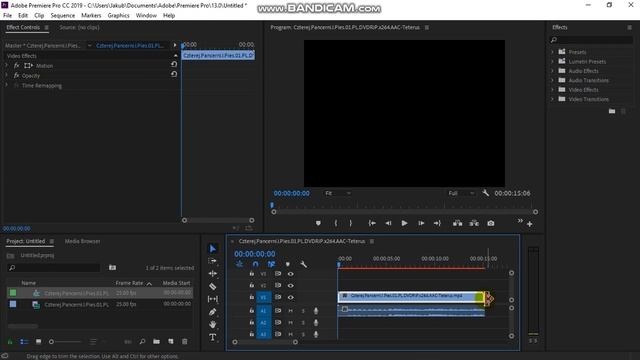Go to In point

pos(372,223)
